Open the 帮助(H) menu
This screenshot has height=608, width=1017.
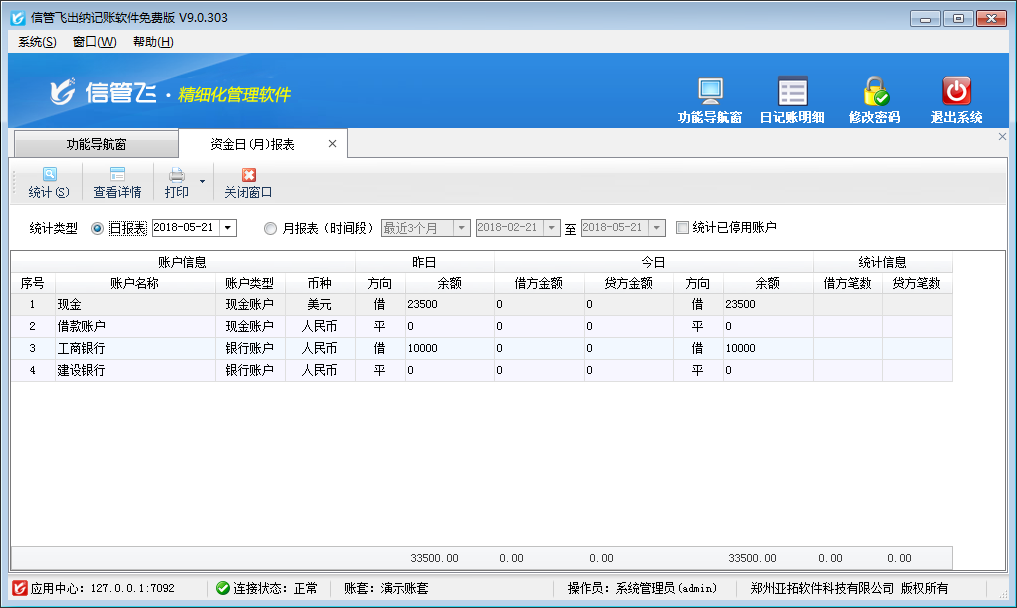point(153,42)
